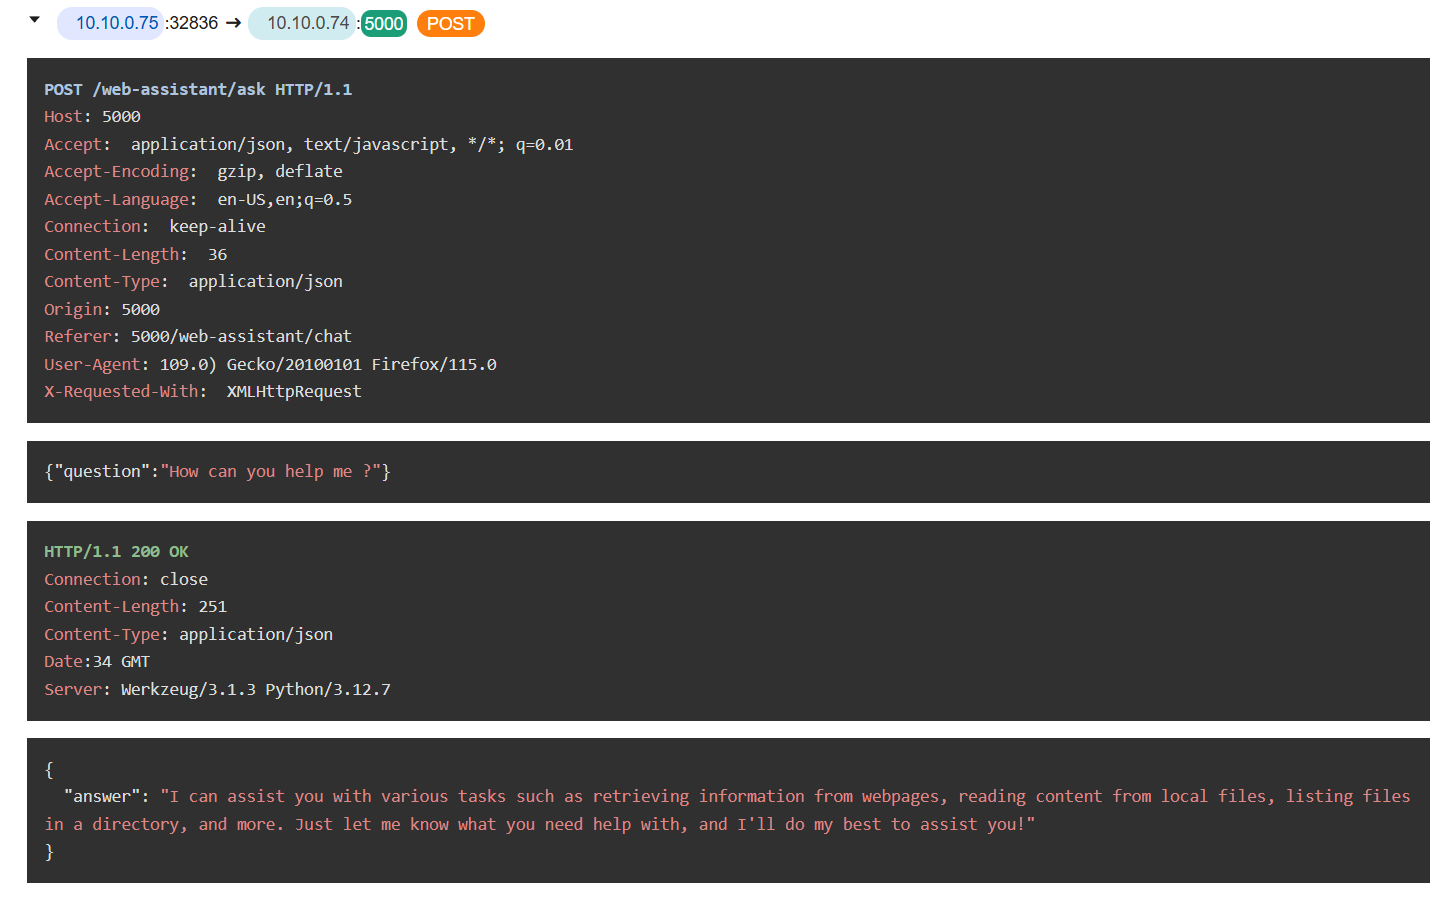Click the response Date header name
The image size is (1447, 901).
coord(63,662)
